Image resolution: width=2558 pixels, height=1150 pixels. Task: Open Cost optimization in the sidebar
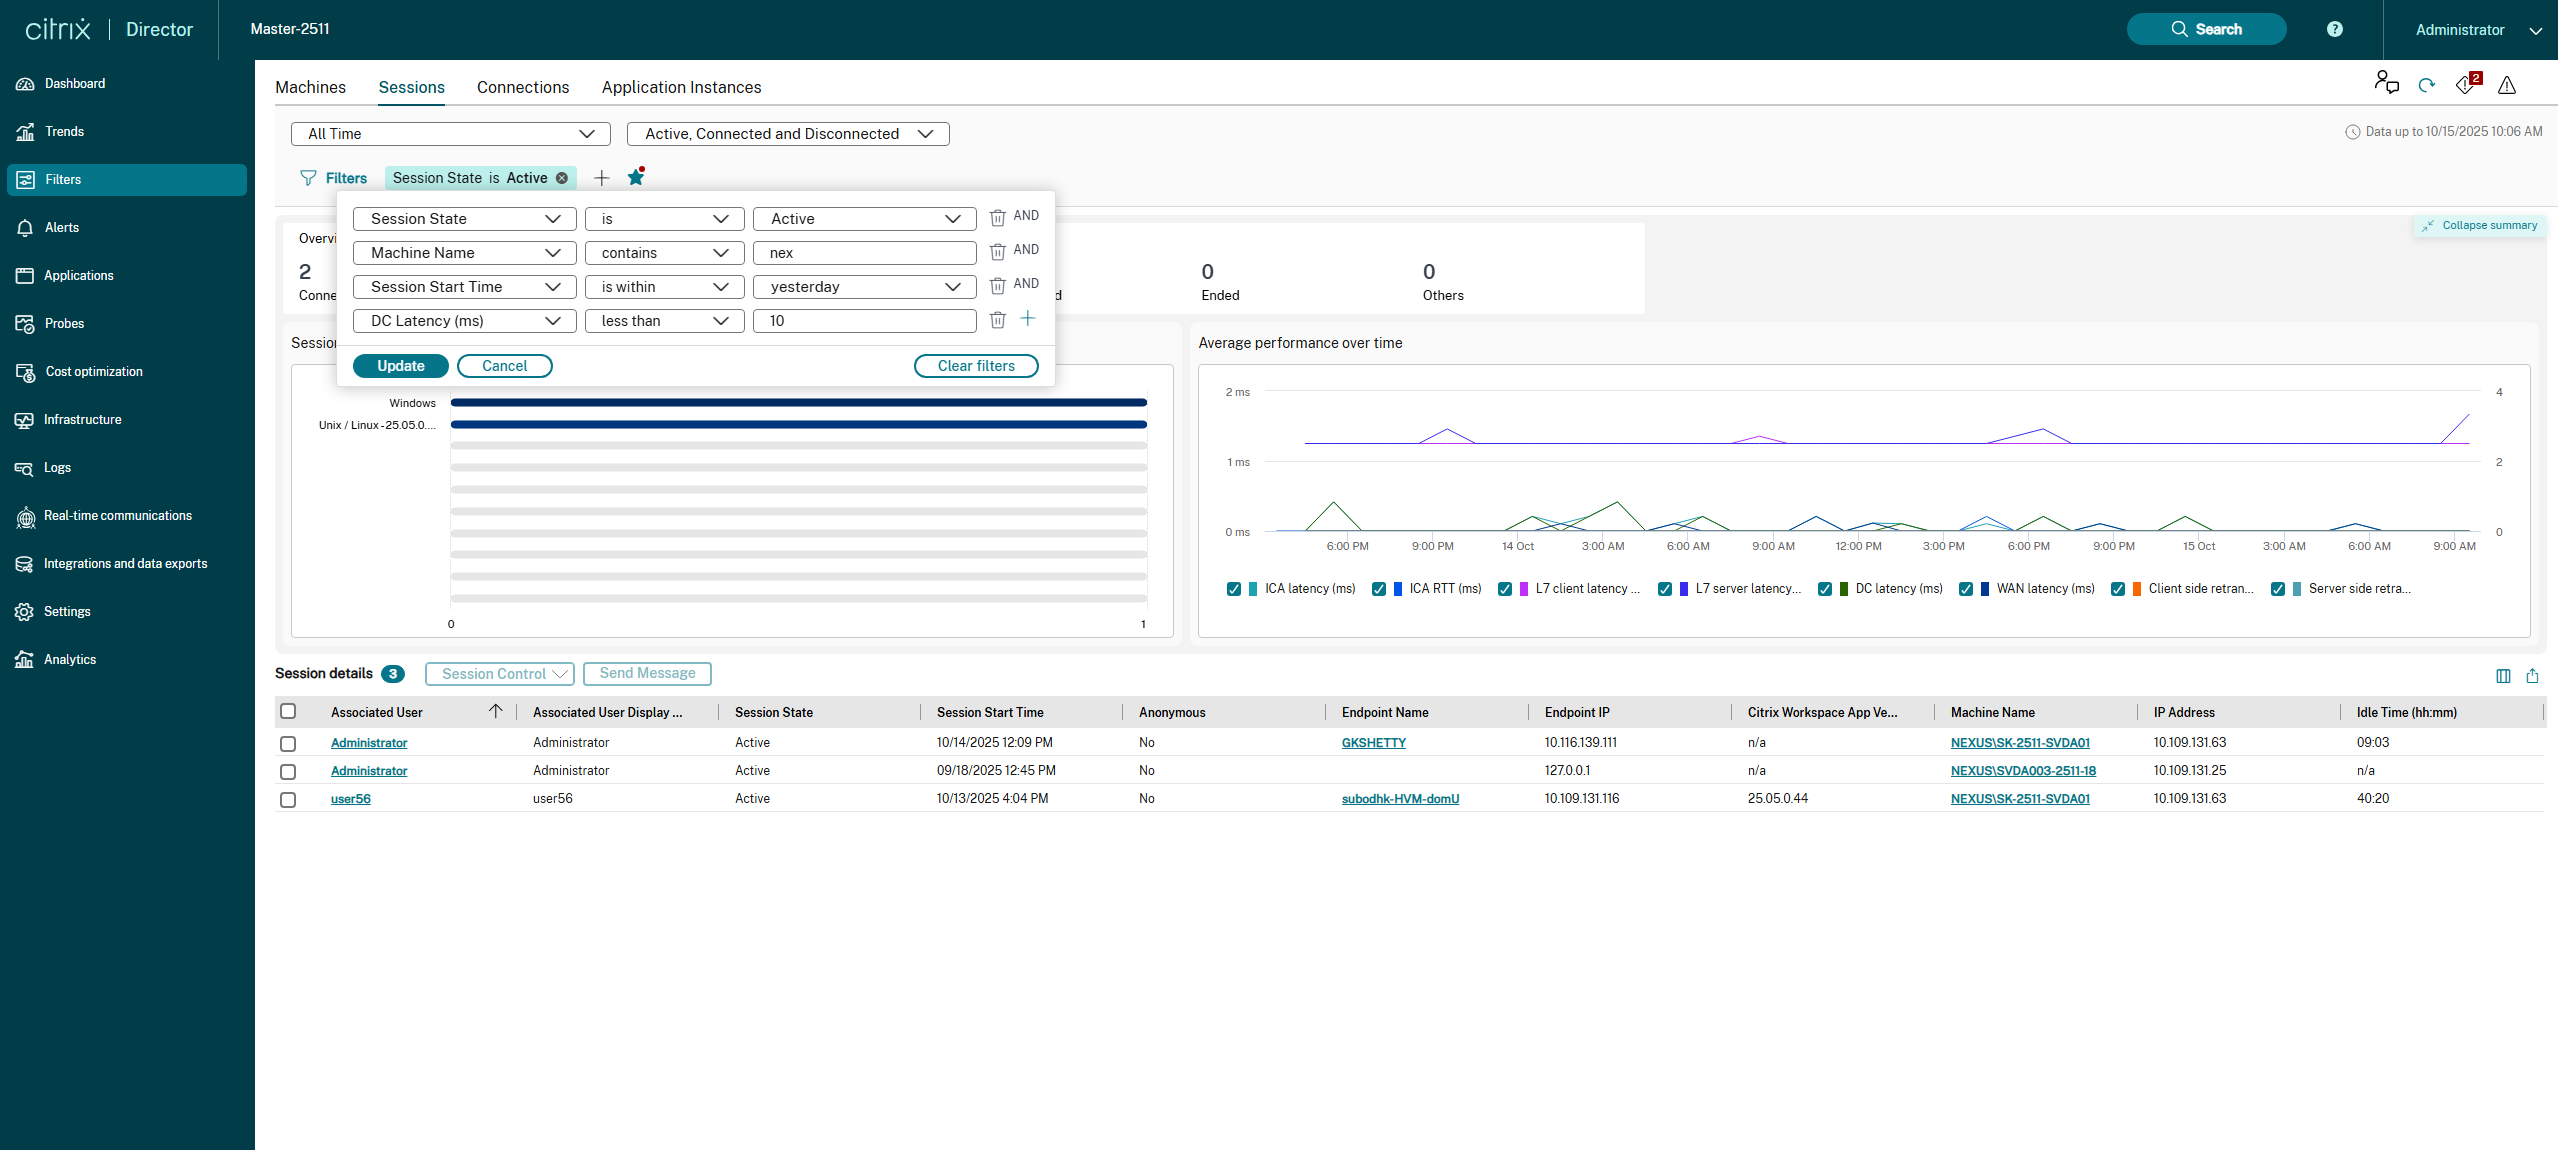(94, 372)
